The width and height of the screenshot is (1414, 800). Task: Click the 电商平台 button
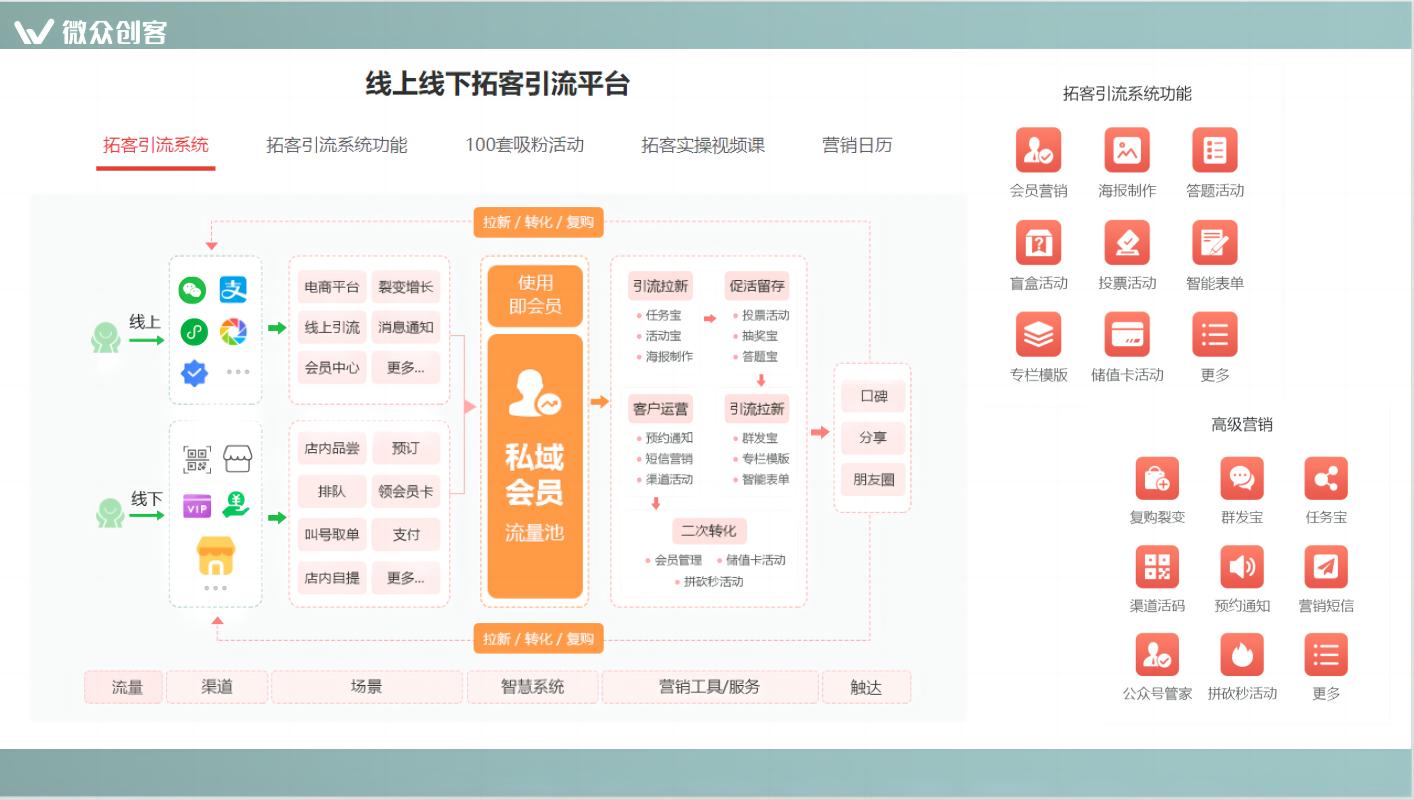pos(332,287)
